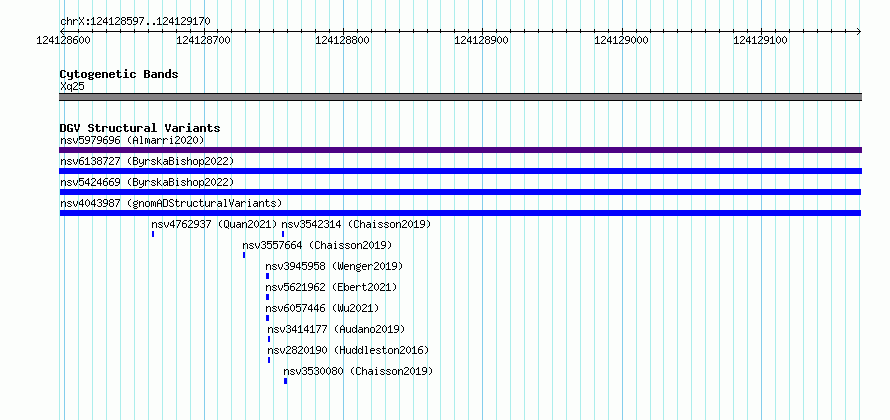Click ruler position 124128900

pyautogui.click(x=482, y=40)
